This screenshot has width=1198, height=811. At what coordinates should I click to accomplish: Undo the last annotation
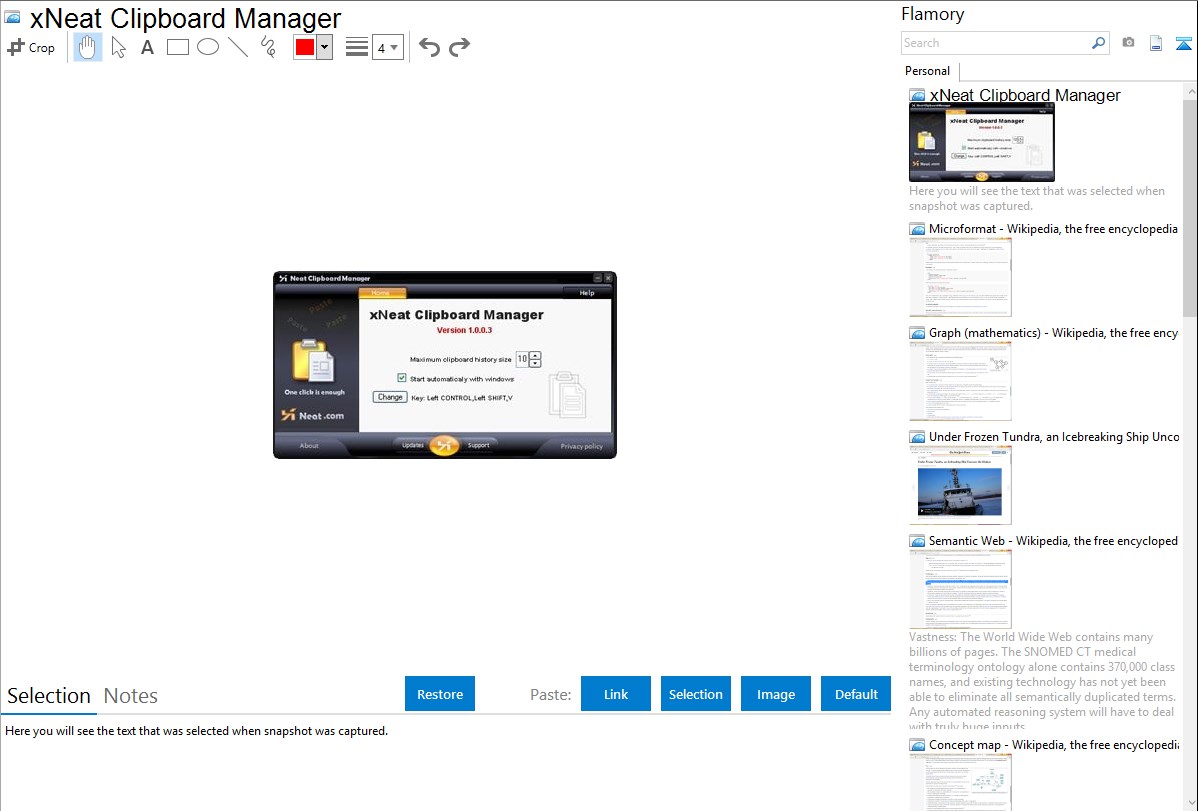pyautogui.click(x=429, y=47)
